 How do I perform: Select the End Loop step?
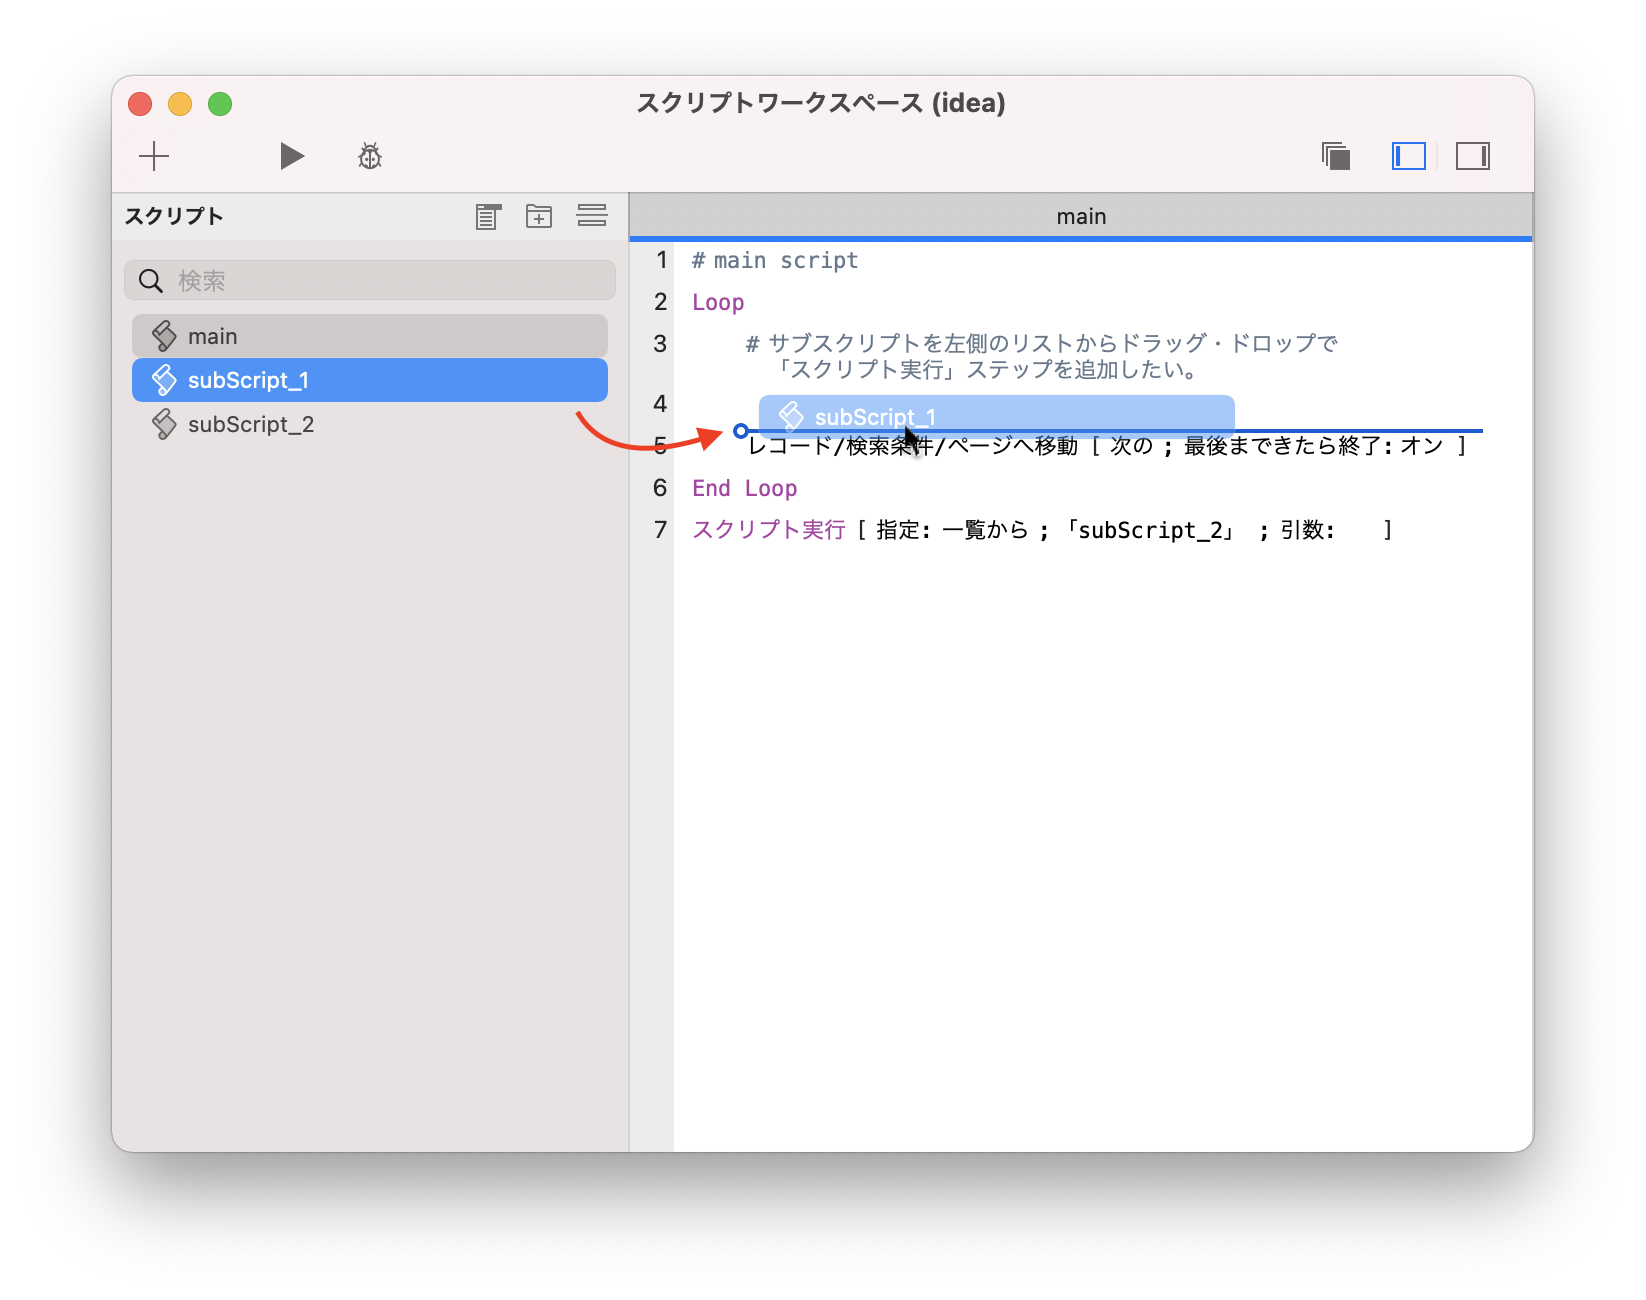click(x=745, y=488)
